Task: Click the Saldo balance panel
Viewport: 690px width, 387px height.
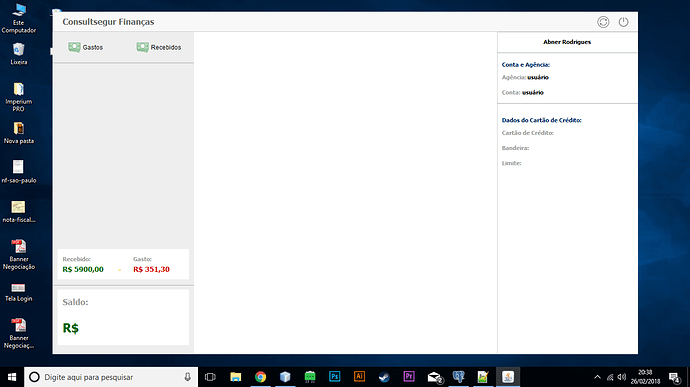Action: 123,317
